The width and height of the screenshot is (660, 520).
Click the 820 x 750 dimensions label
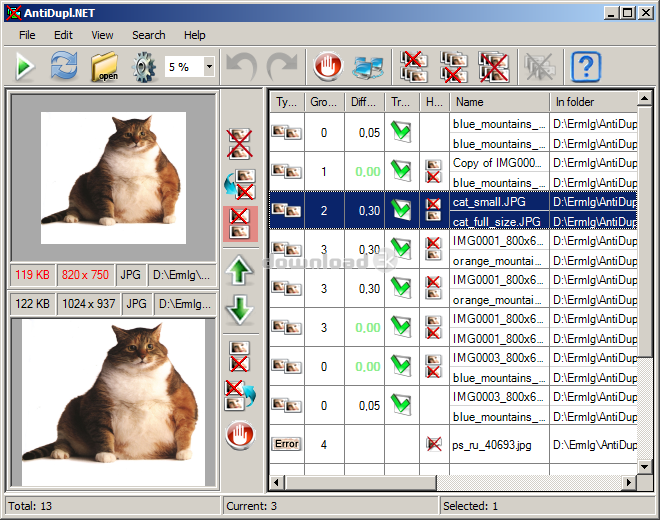click(85, 275)
